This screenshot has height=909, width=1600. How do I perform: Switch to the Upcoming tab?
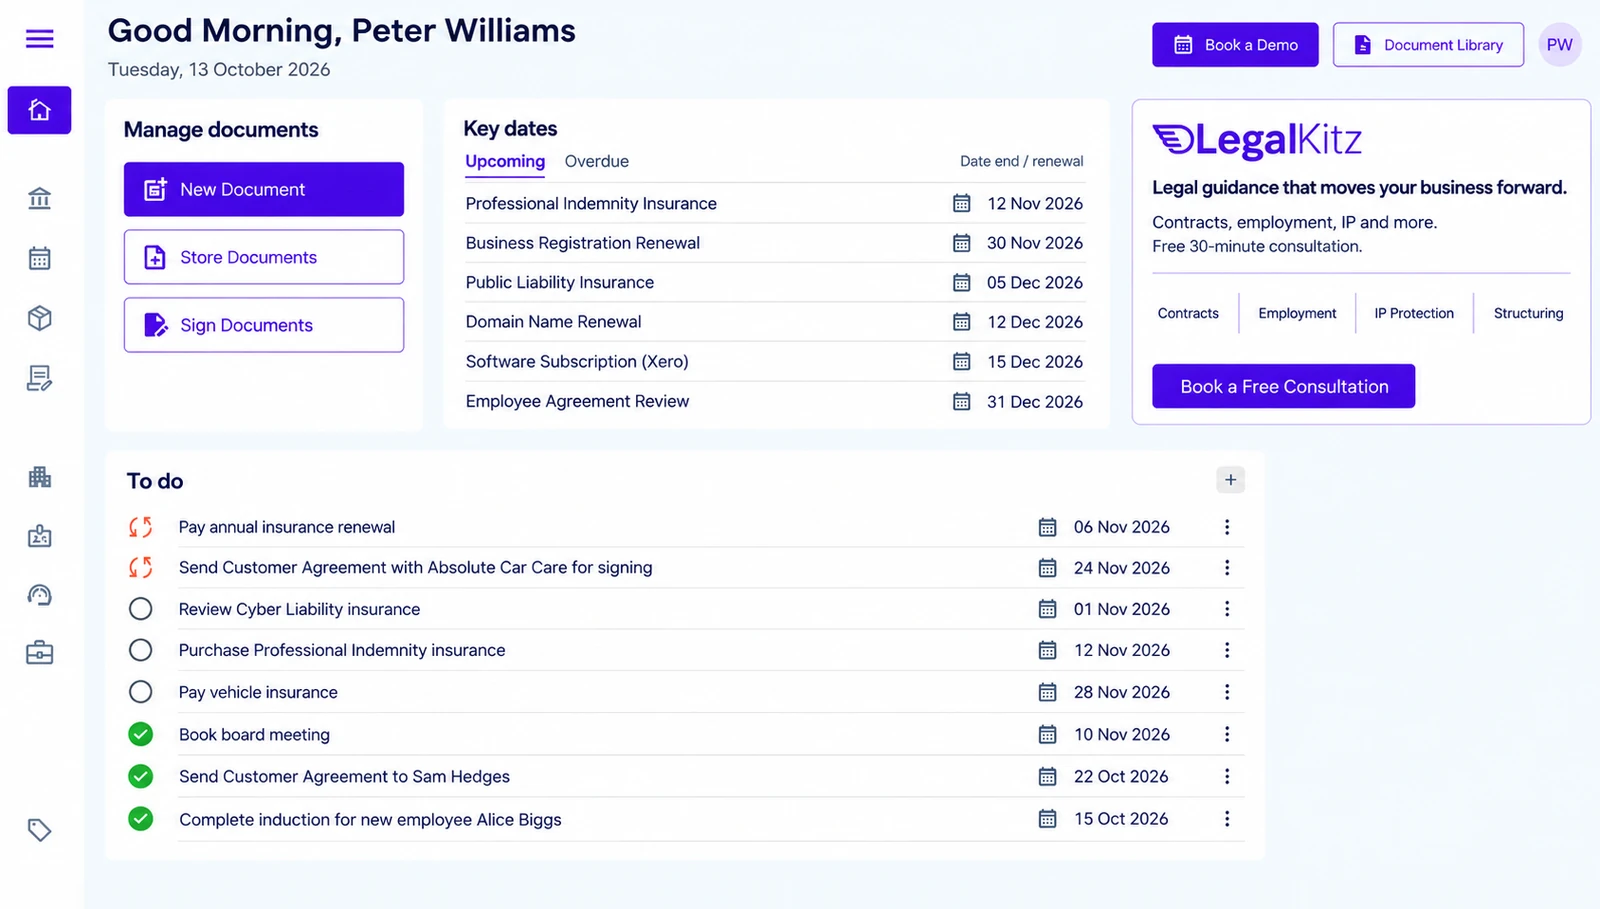[x=505, y=162]
